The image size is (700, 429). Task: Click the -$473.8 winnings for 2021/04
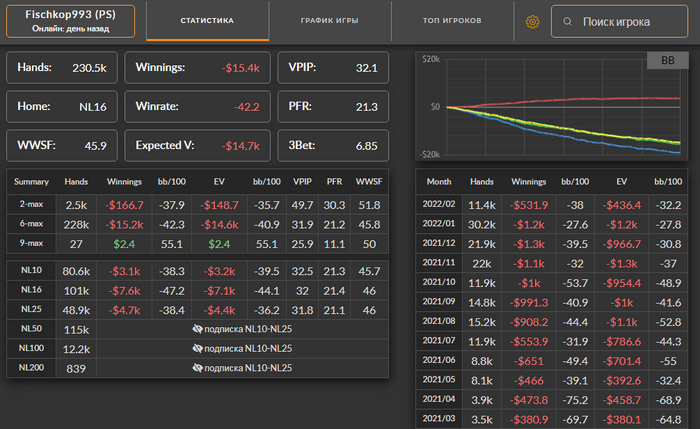click(529, 400)
